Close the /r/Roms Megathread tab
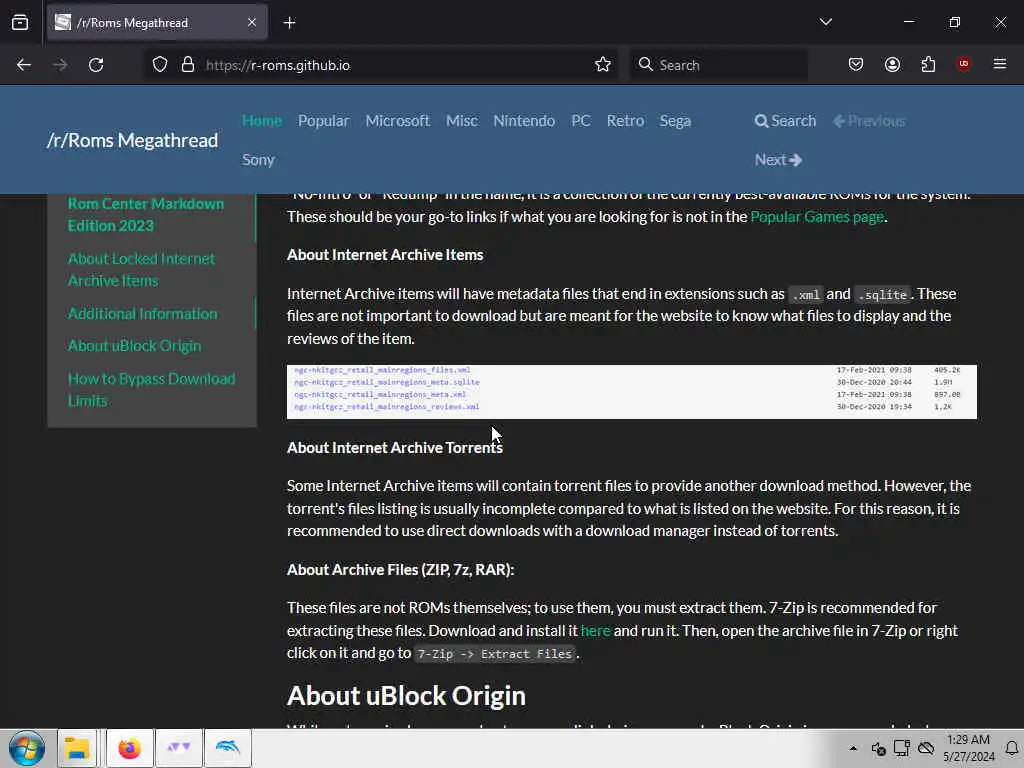The height and width of the screenshot is (768, 1024). (x=252, y=23)
